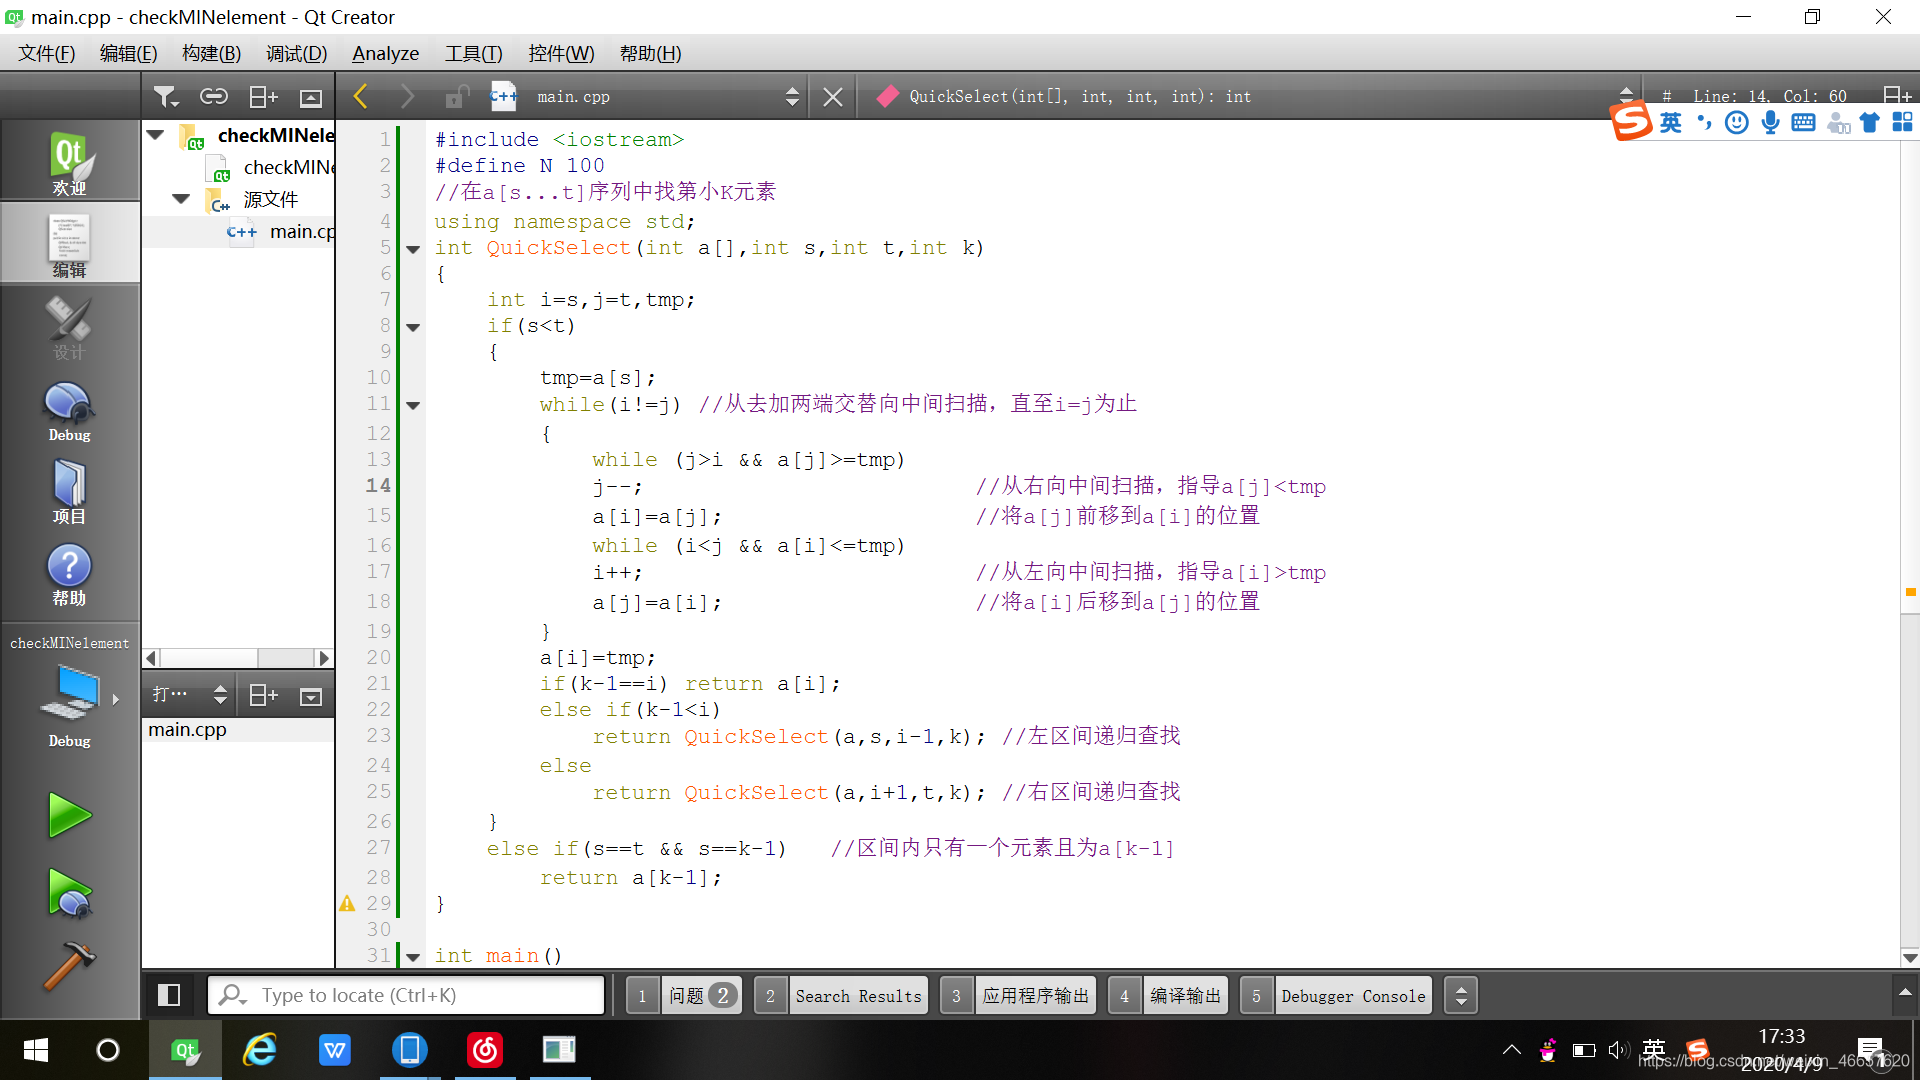The width and height of the screenshot is (1920, 1080).
Task: Open the QuickSelect symbol dropdown
Action: (x=1626, y=96)
